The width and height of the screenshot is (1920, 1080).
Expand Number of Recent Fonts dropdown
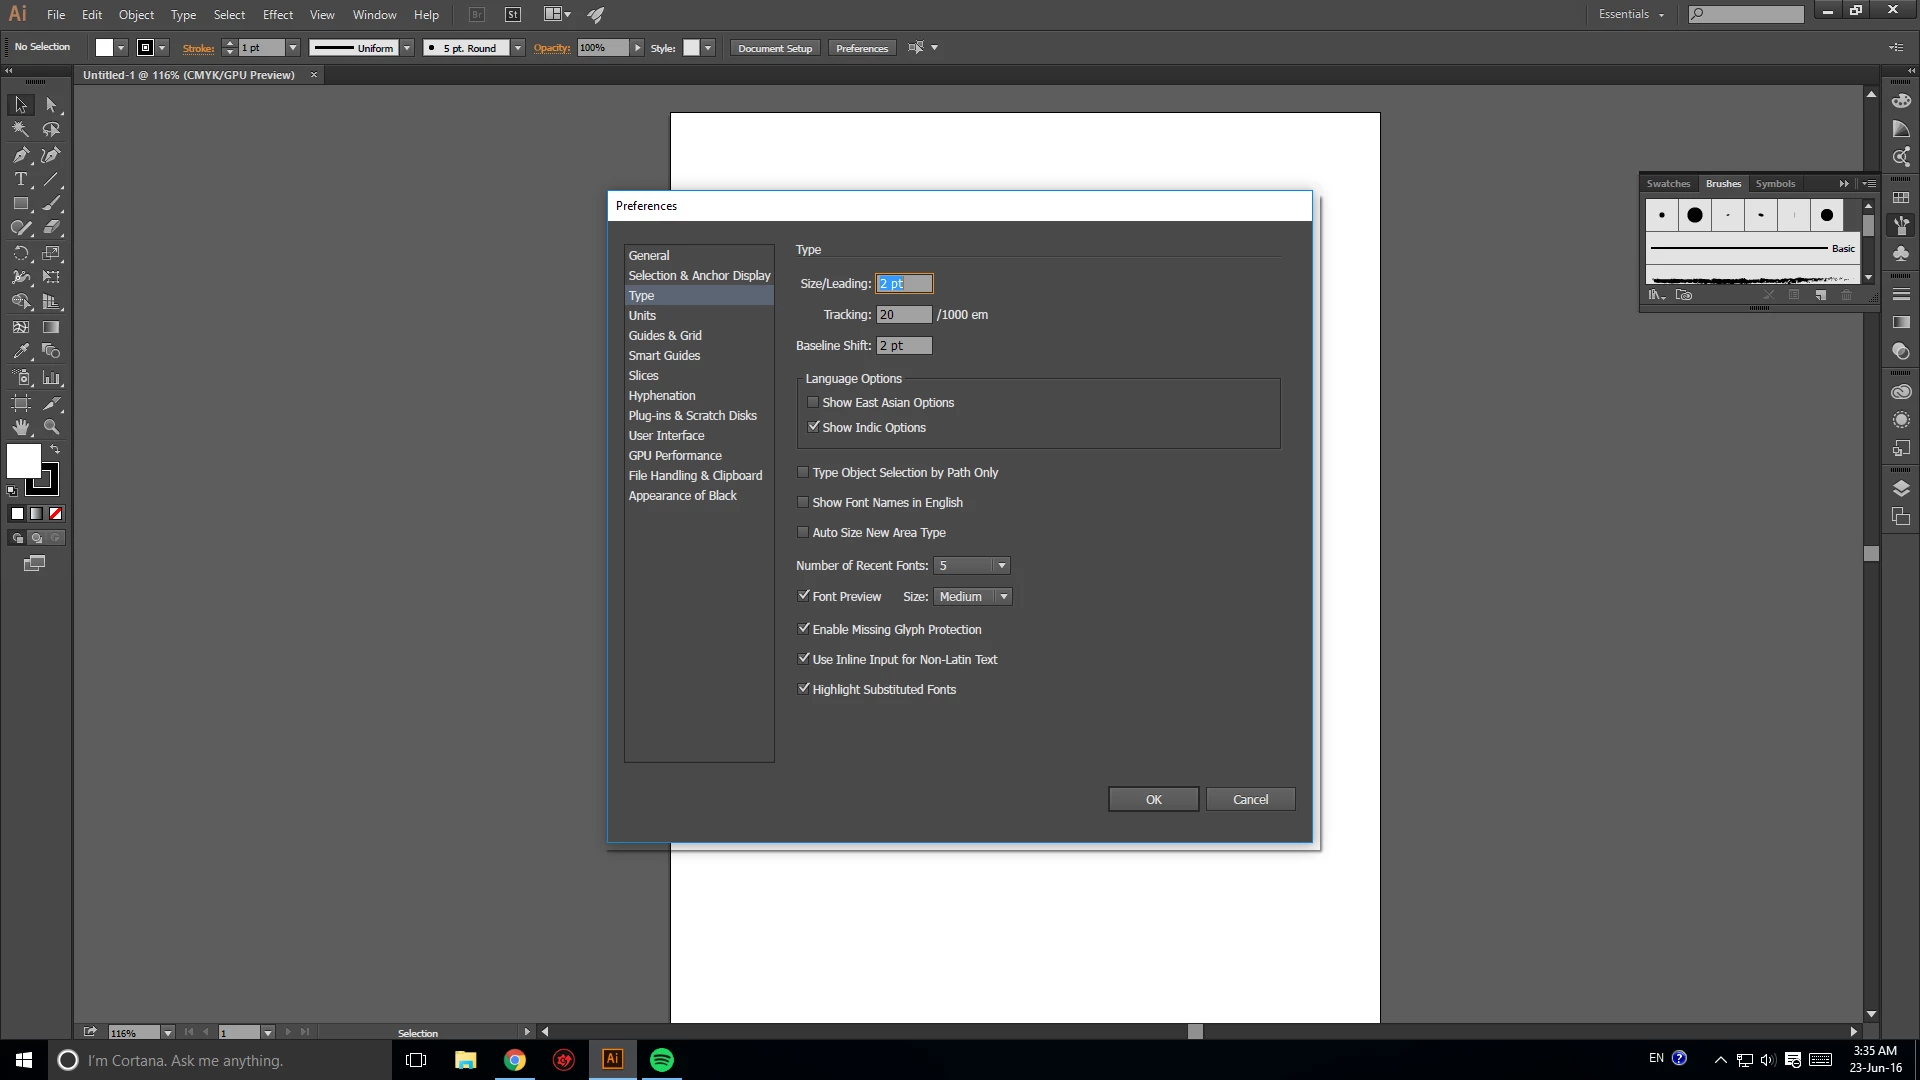coord(1001,566)
